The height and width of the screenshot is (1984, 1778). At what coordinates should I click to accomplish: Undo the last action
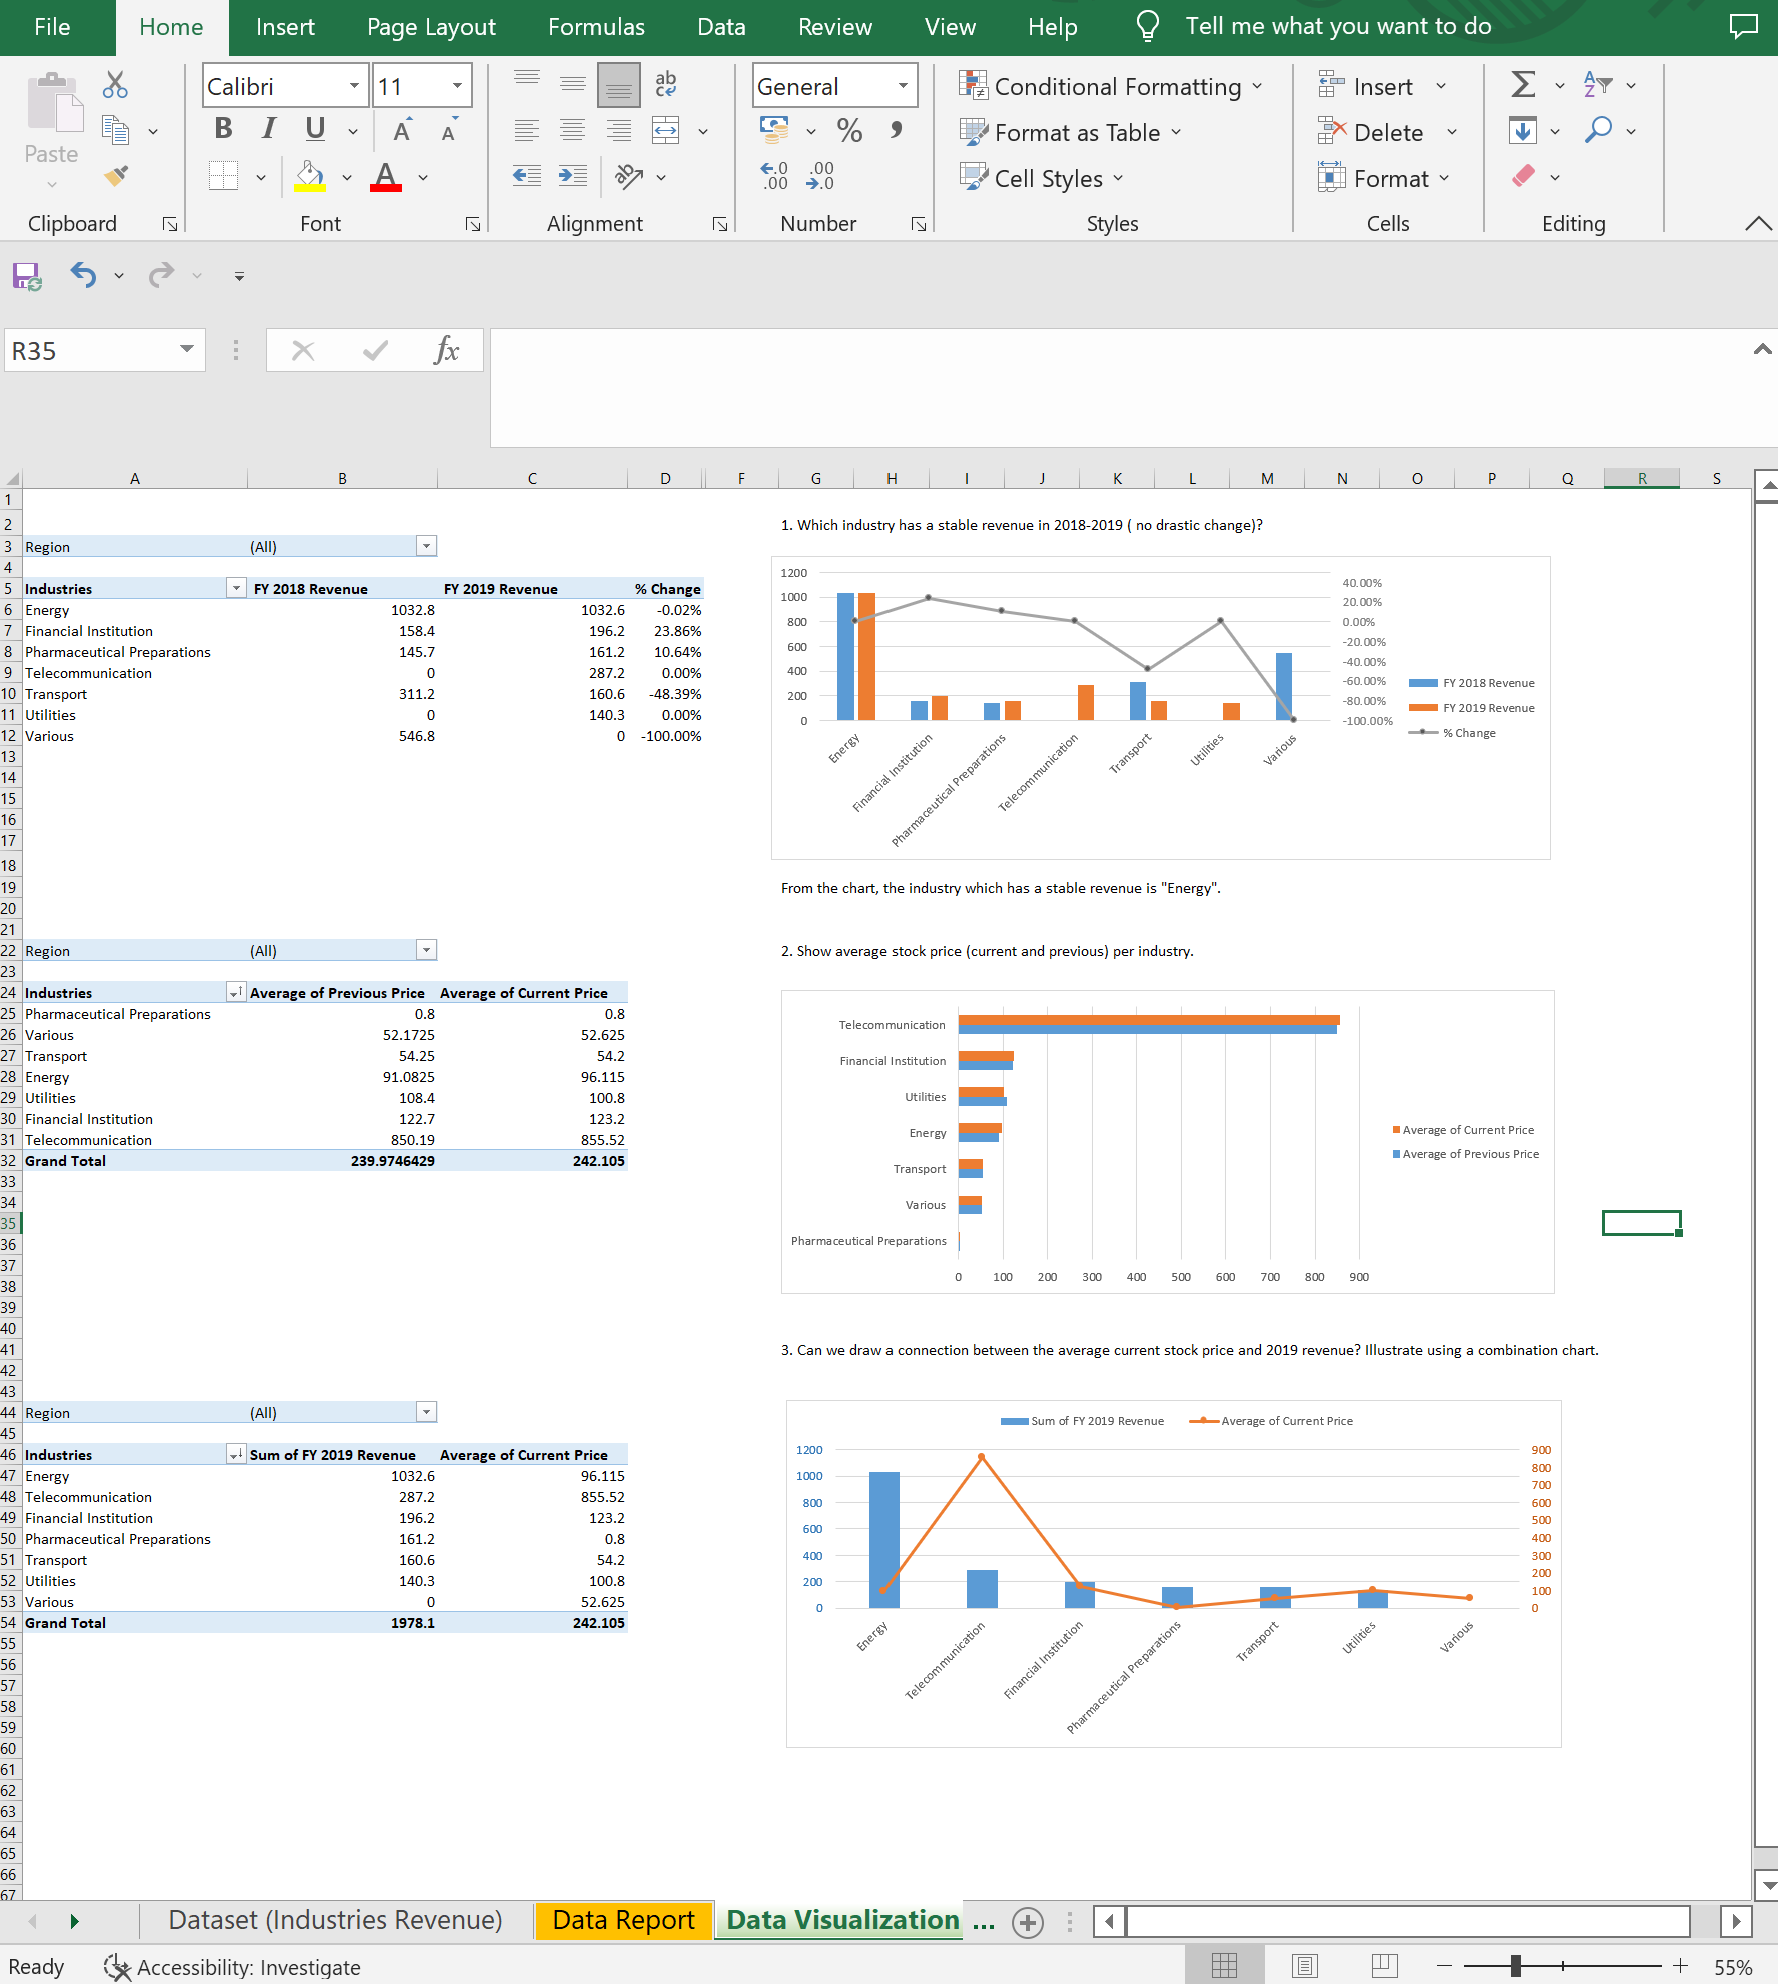(82, 275)
